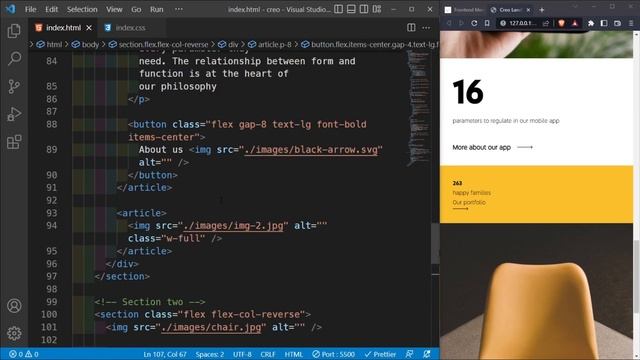Open the ./images/img-2.jpg path link
Image resolution: width=640 pixels, height=360 pixels.
tap(233, 226)
